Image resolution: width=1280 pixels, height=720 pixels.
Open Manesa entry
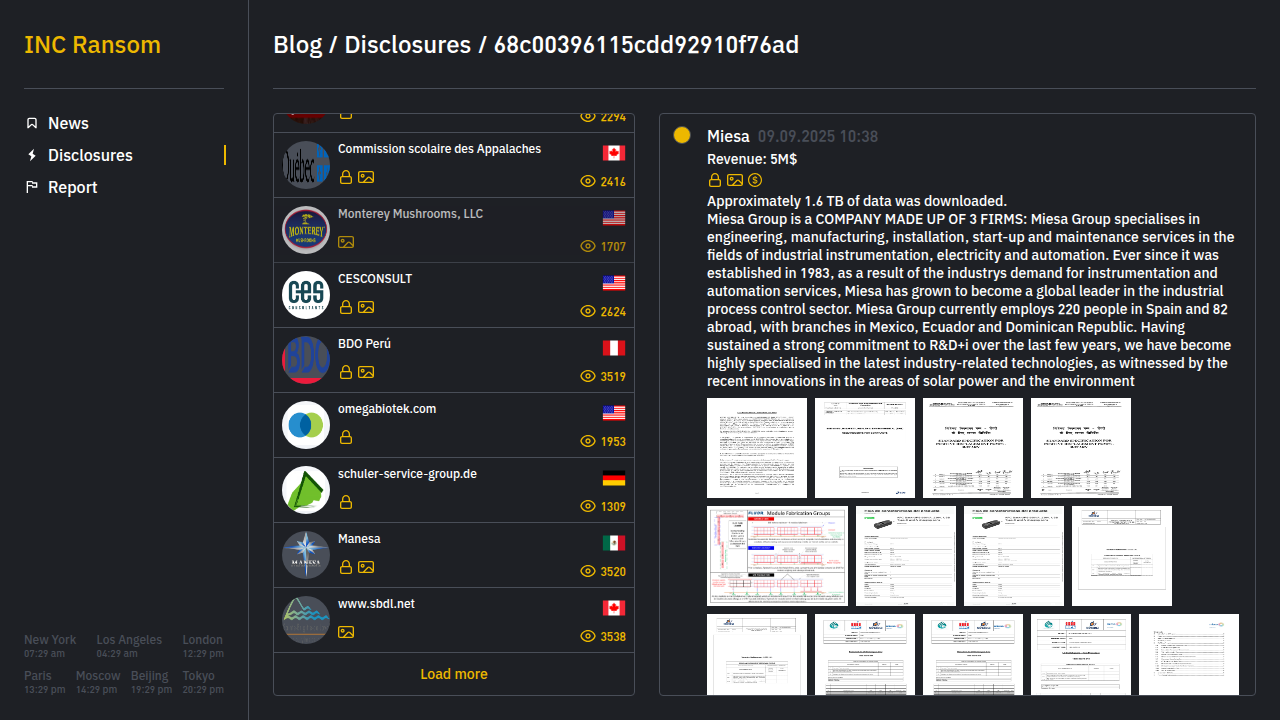[x=454, y=555]
